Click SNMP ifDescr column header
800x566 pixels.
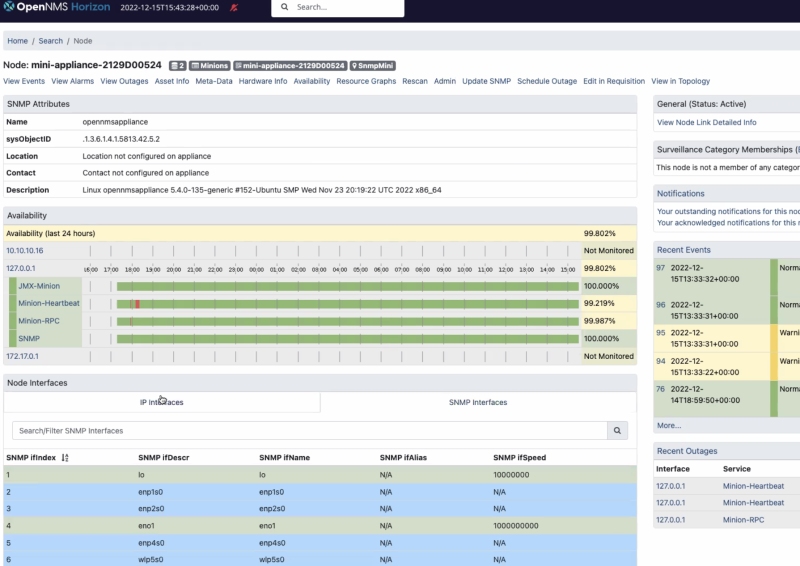pos(164,458)
